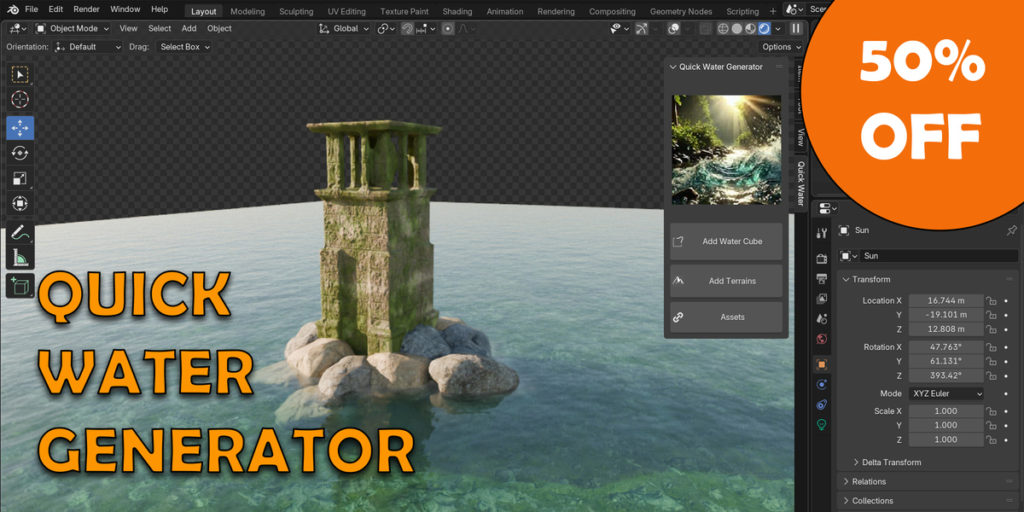Choose the Scale tool
This screenshot has height=512, width=1024.
pos(20,179)
